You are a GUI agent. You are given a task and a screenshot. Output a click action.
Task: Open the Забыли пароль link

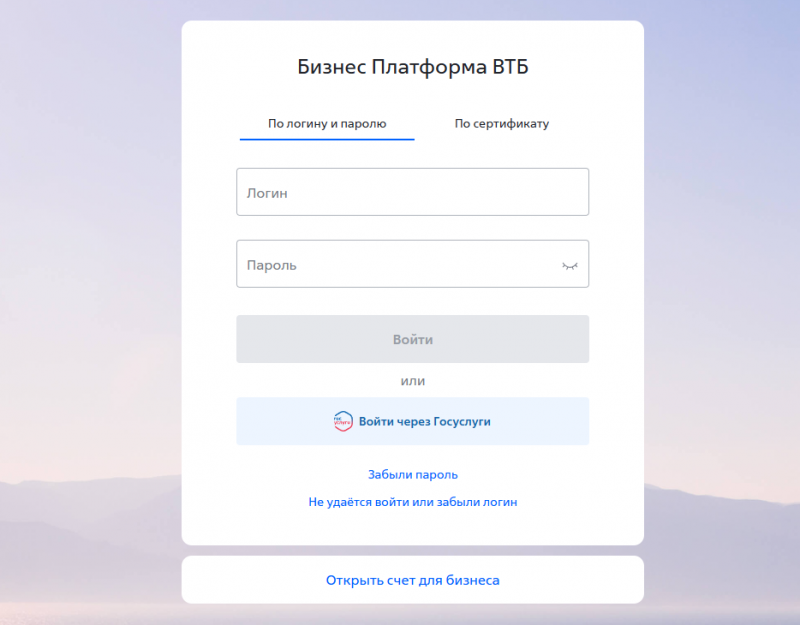412,475
